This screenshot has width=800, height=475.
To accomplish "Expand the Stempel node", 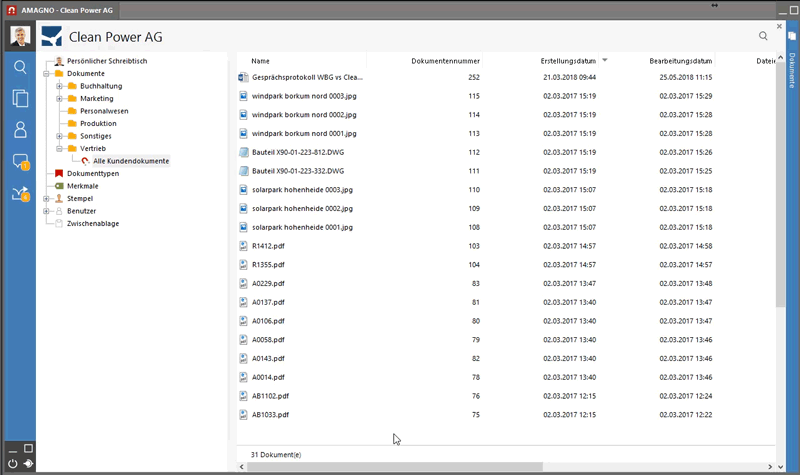I will pos(46,198).
